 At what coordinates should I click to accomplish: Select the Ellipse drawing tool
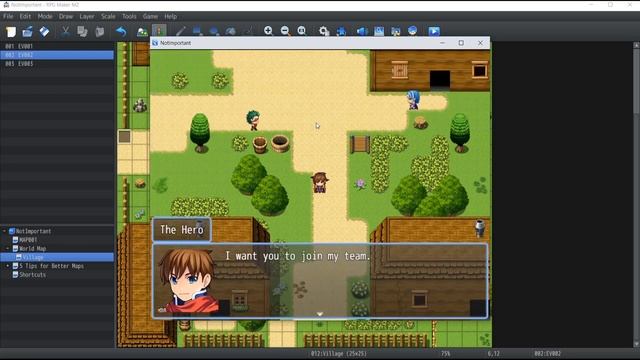click(x=214, y=31)
